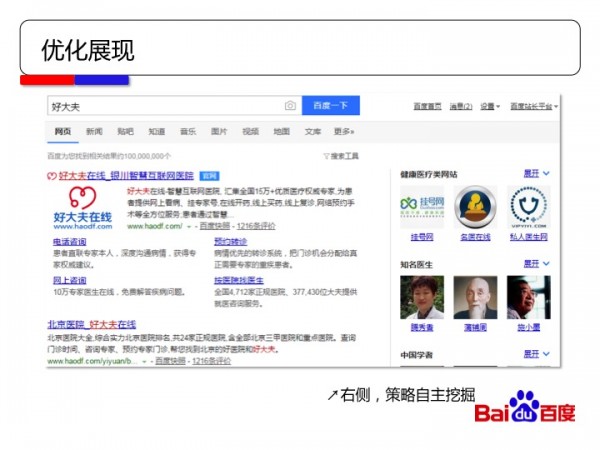Viewport: 600px width, 450px height.
Task: Open the 北京医院_好大夫在线 result link
Action: click(91, 325)
